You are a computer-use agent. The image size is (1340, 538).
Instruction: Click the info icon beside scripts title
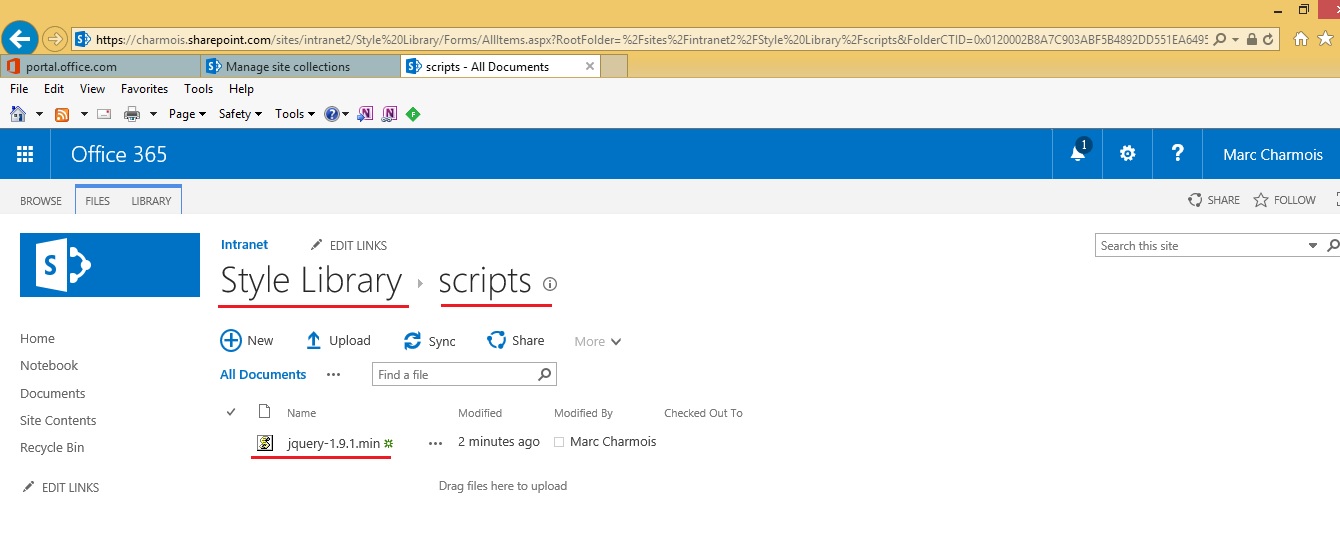coord(549,283)
